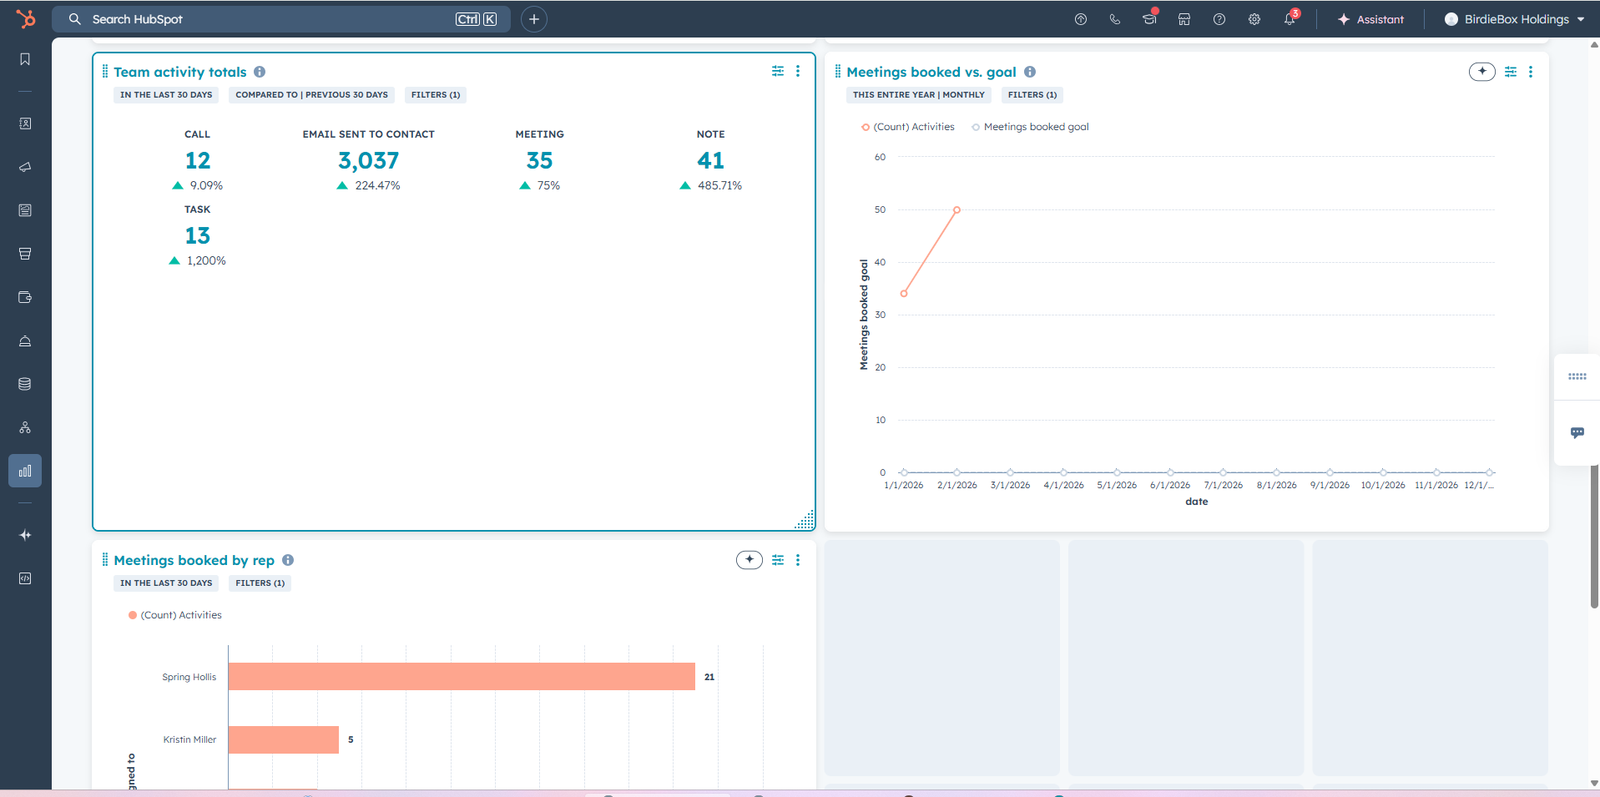Open Bookmarks in the left sidebar

[25, 59]
